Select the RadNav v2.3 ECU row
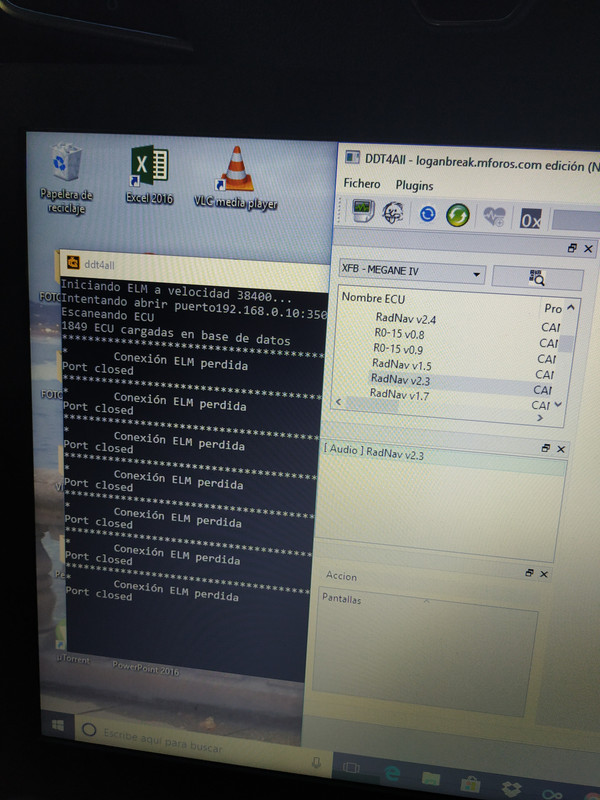600x800 pixels. coord(401,380)
